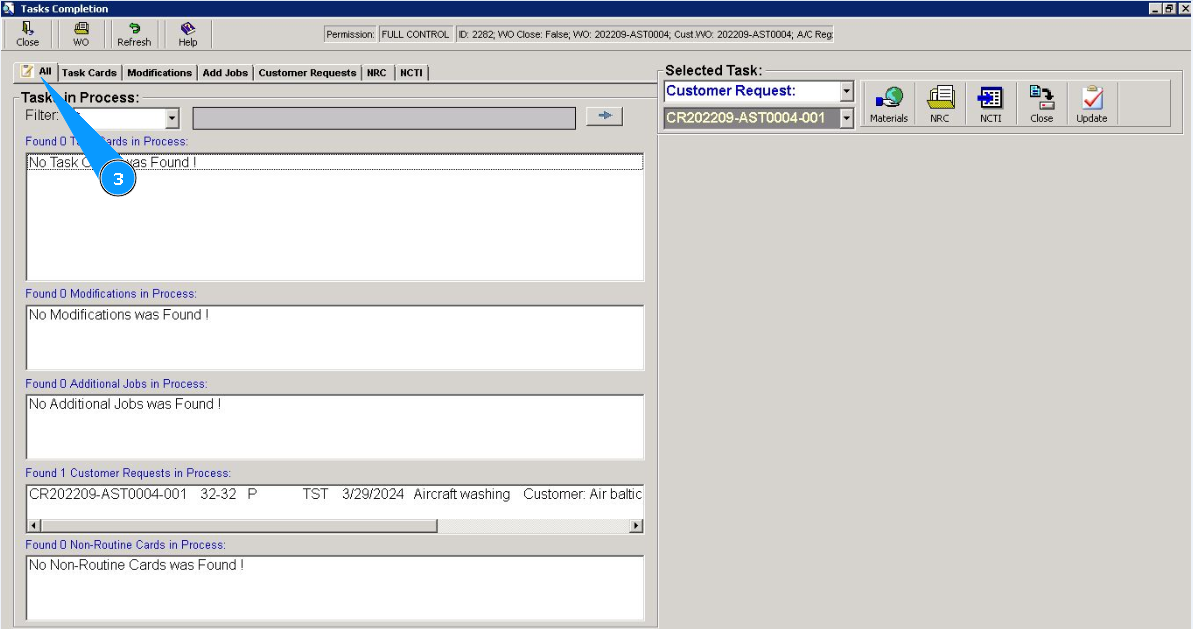Open the WO toolbar icon

(81, 34)
